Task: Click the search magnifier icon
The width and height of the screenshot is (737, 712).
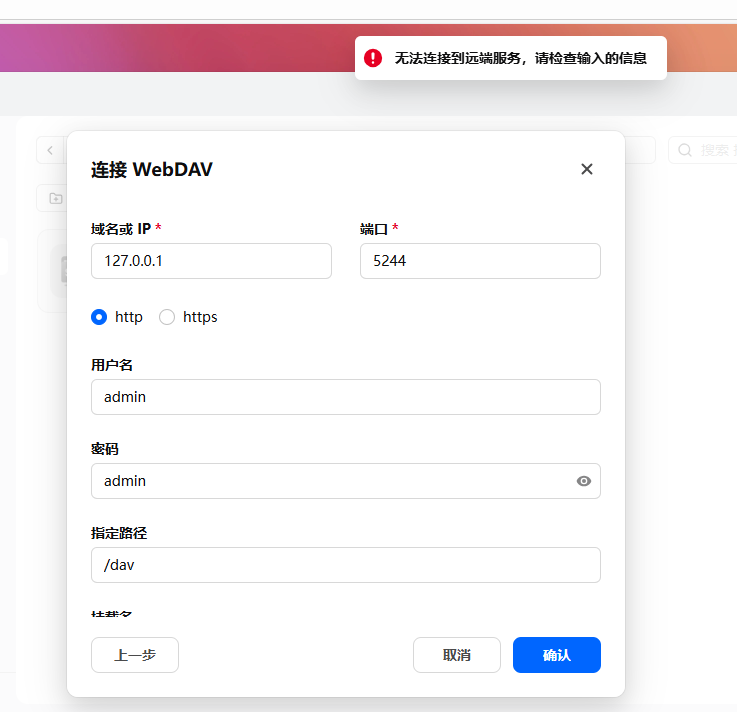Action: click(x=685, y=150)
